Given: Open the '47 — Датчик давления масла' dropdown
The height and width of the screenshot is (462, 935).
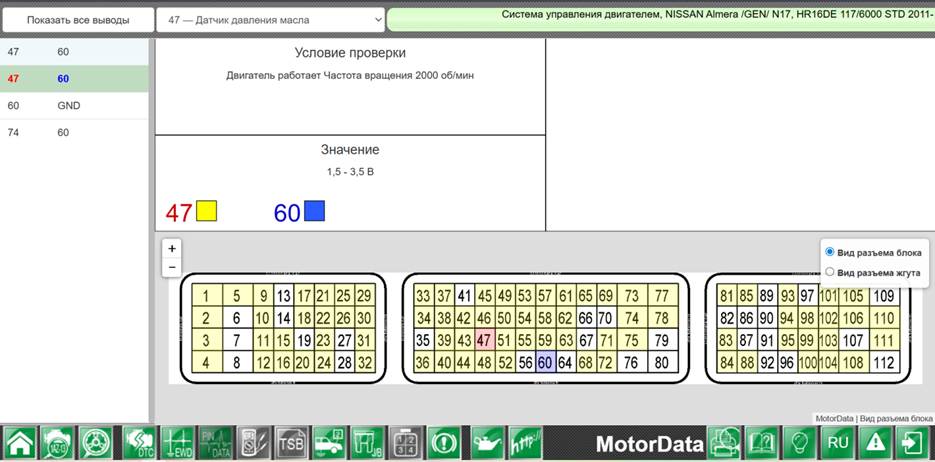Looking at the screenshot, I should (x=270, y=20).
